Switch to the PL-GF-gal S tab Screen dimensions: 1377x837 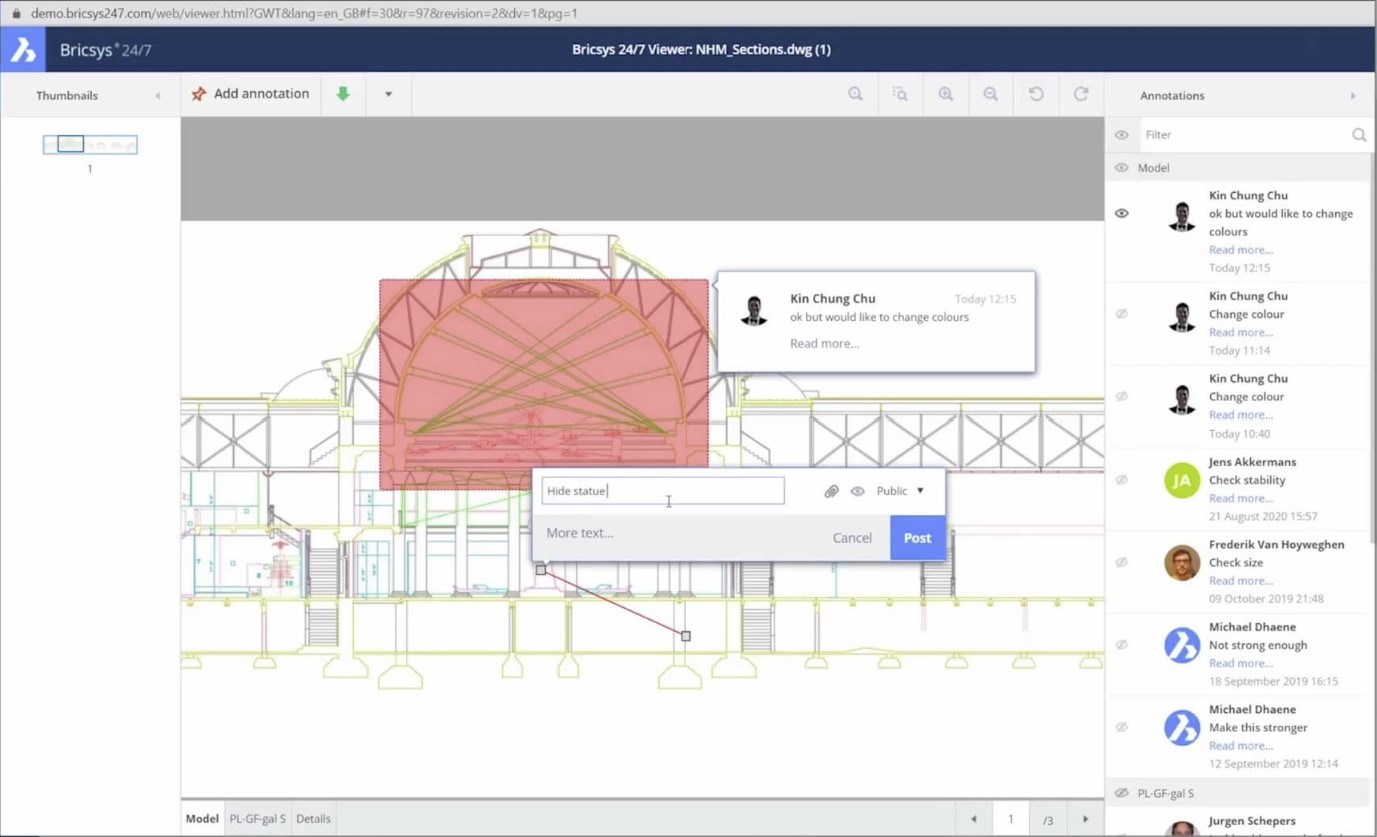click(x=257, y=818)
